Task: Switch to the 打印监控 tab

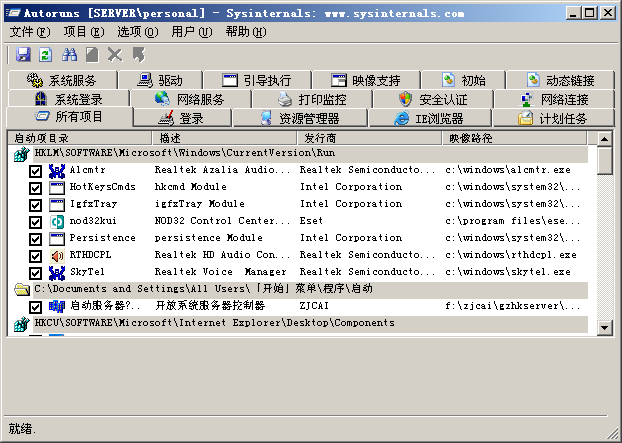Action: coord(312,99)
